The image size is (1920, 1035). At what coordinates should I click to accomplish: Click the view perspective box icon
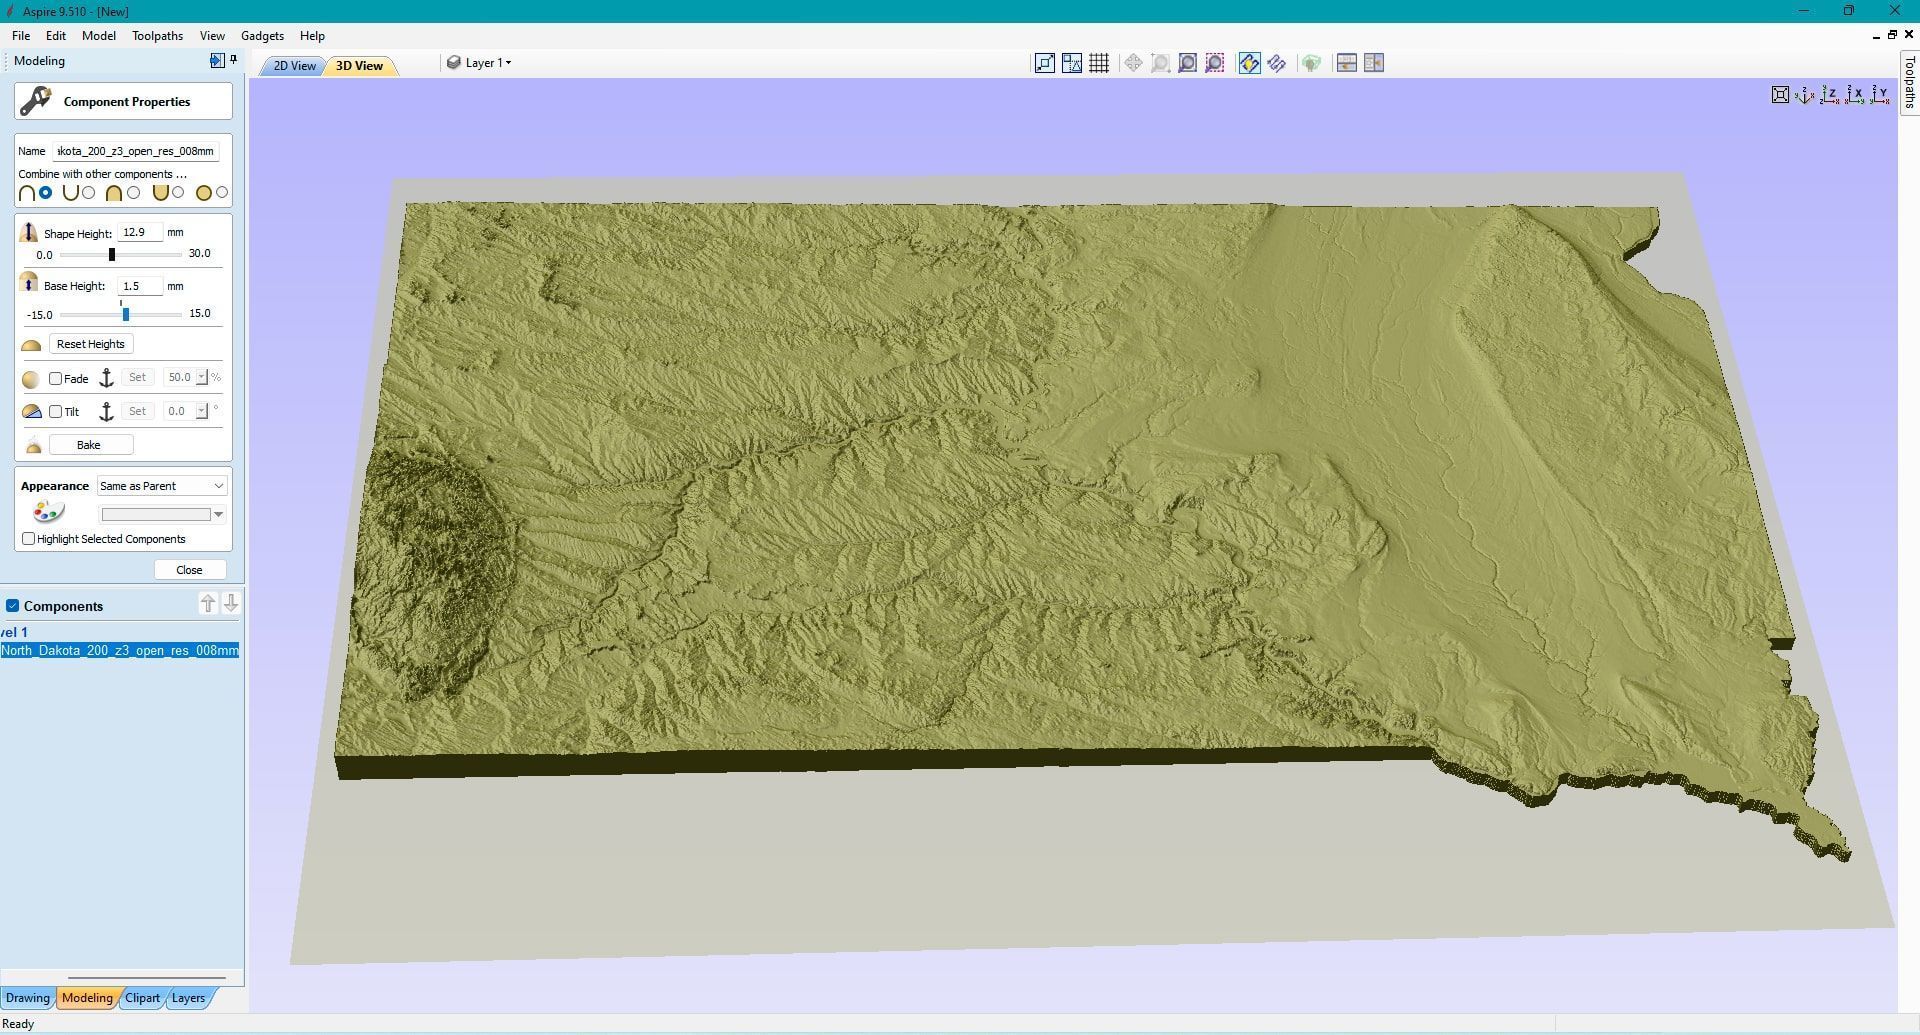point(1780,95)
